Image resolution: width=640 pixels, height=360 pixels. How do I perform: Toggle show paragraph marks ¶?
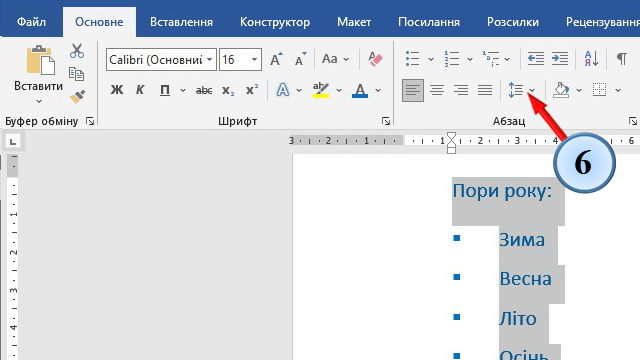coord(621,59)
